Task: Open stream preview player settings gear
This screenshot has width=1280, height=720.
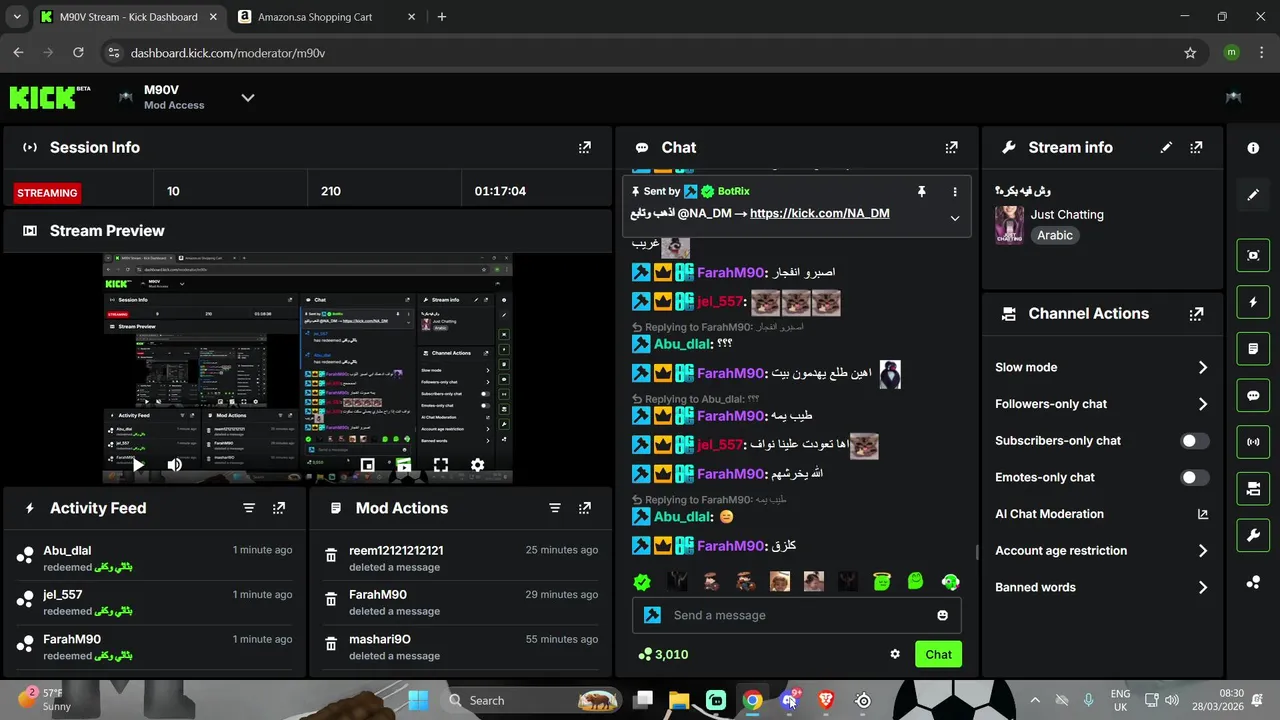Action: (478, 465)
